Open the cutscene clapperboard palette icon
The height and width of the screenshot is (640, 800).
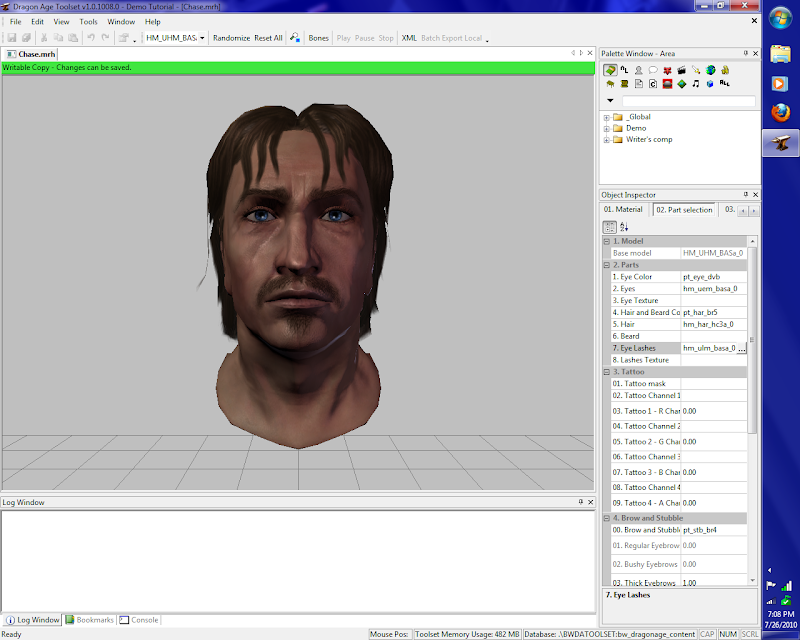click(681, 70)
